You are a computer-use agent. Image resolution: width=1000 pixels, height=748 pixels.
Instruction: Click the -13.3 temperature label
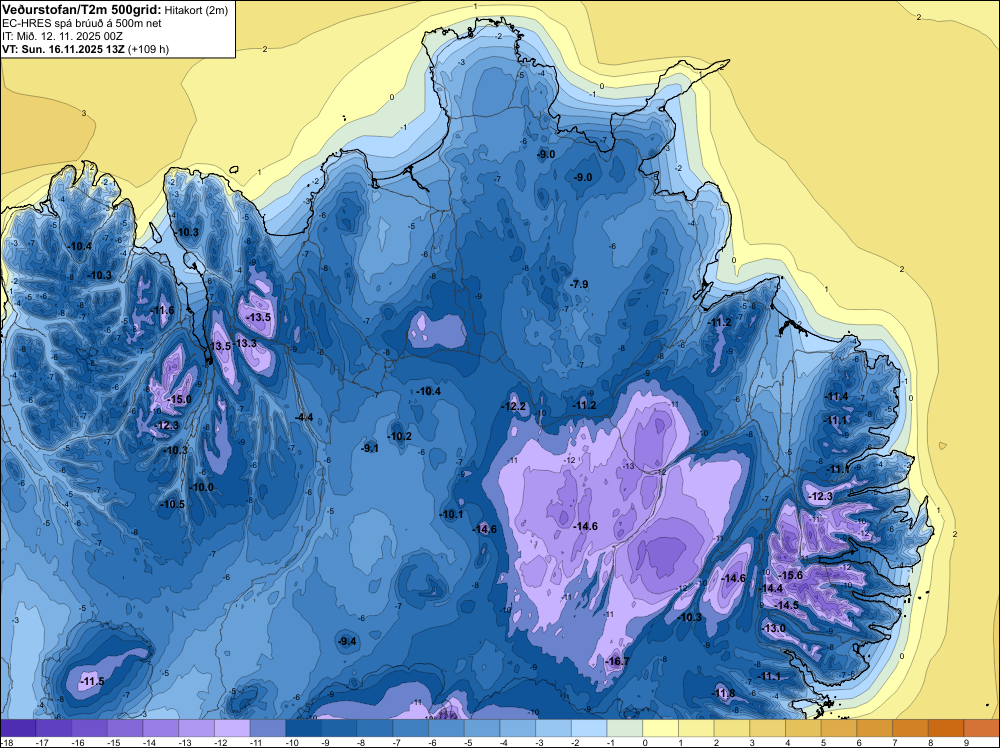(245, 343)
